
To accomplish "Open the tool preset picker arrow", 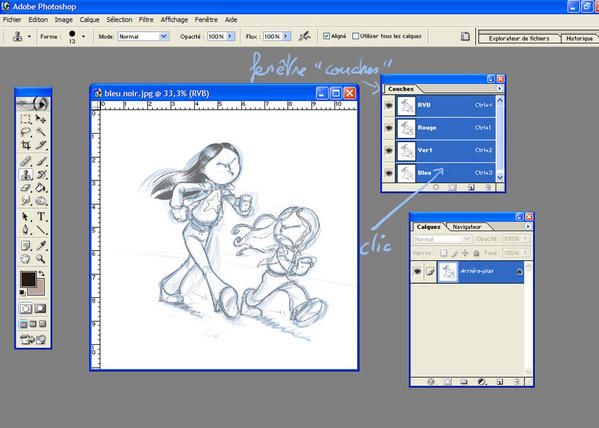I will pos(29,37).
